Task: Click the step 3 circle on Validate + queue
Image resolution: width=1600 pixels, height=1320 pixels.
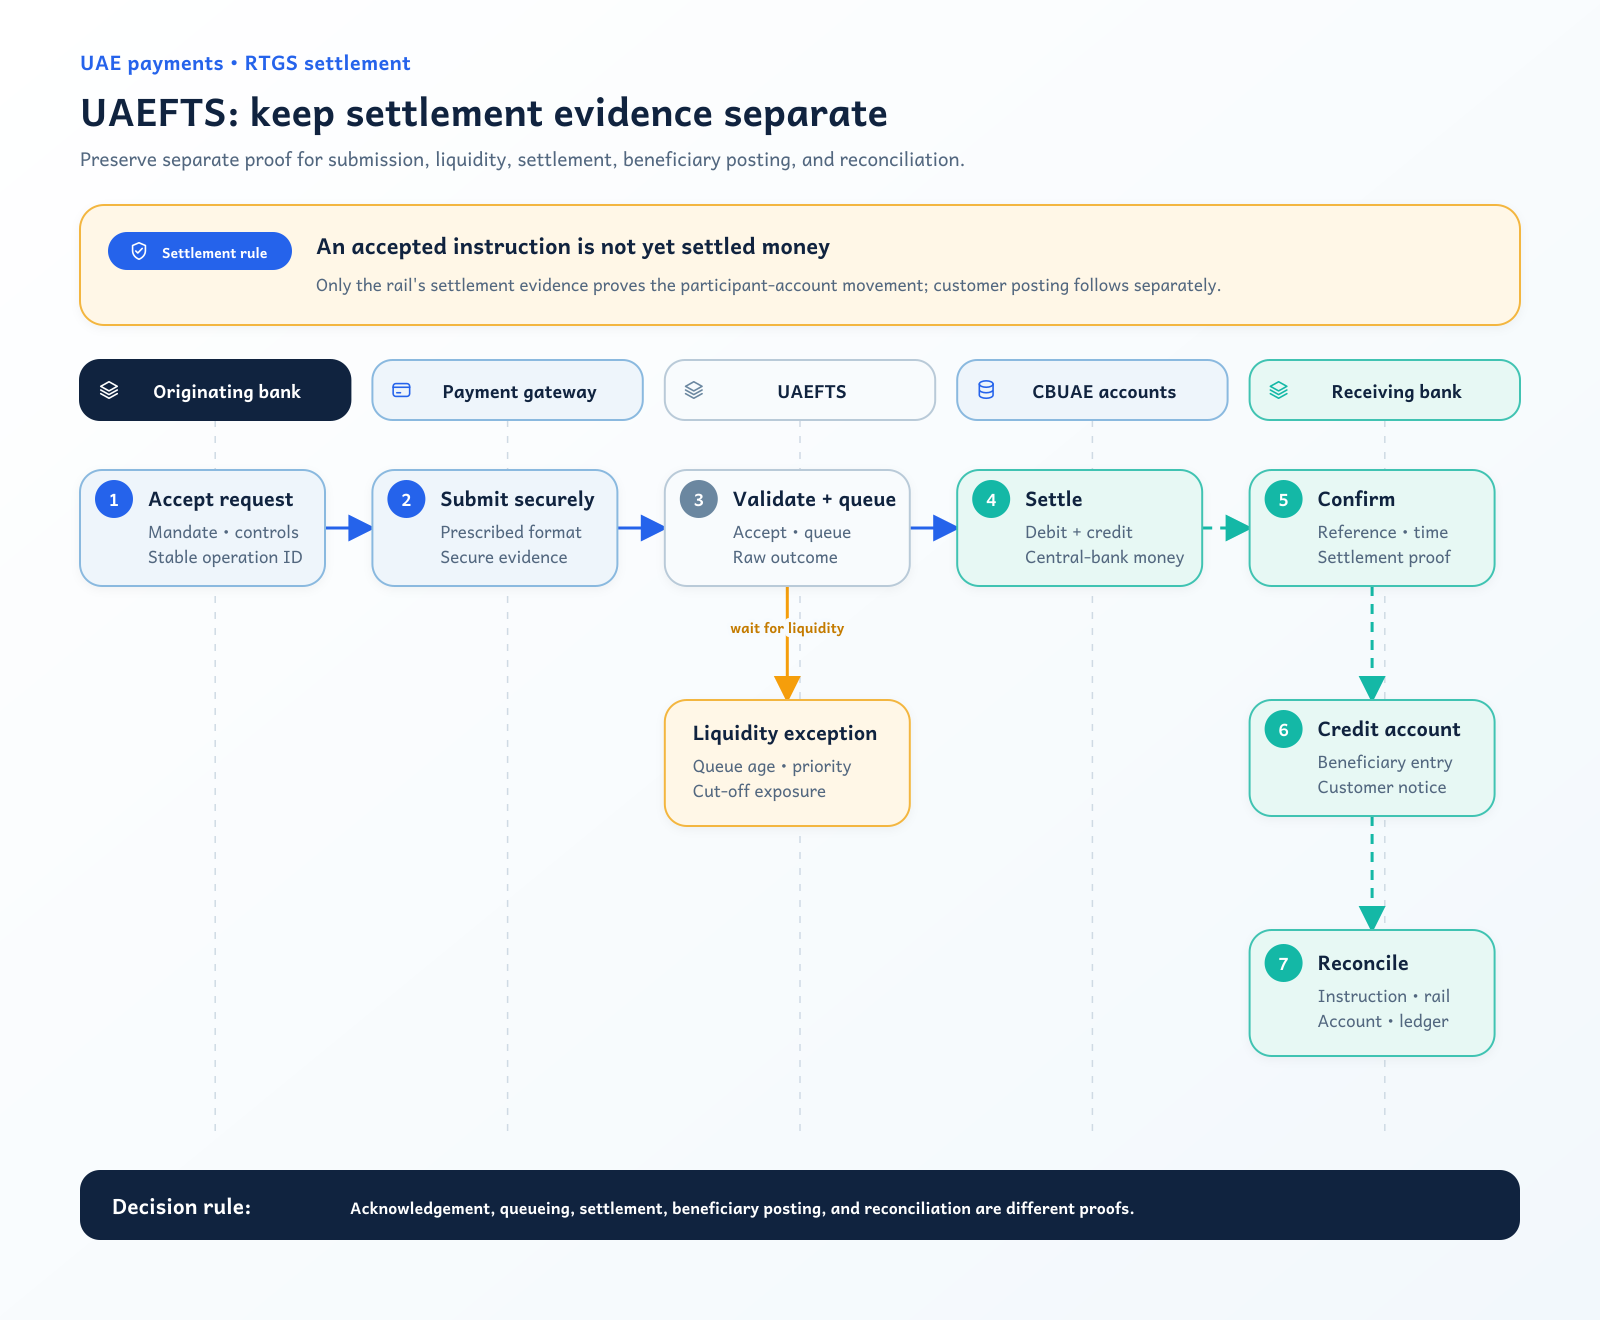Action: click(699, 499)
